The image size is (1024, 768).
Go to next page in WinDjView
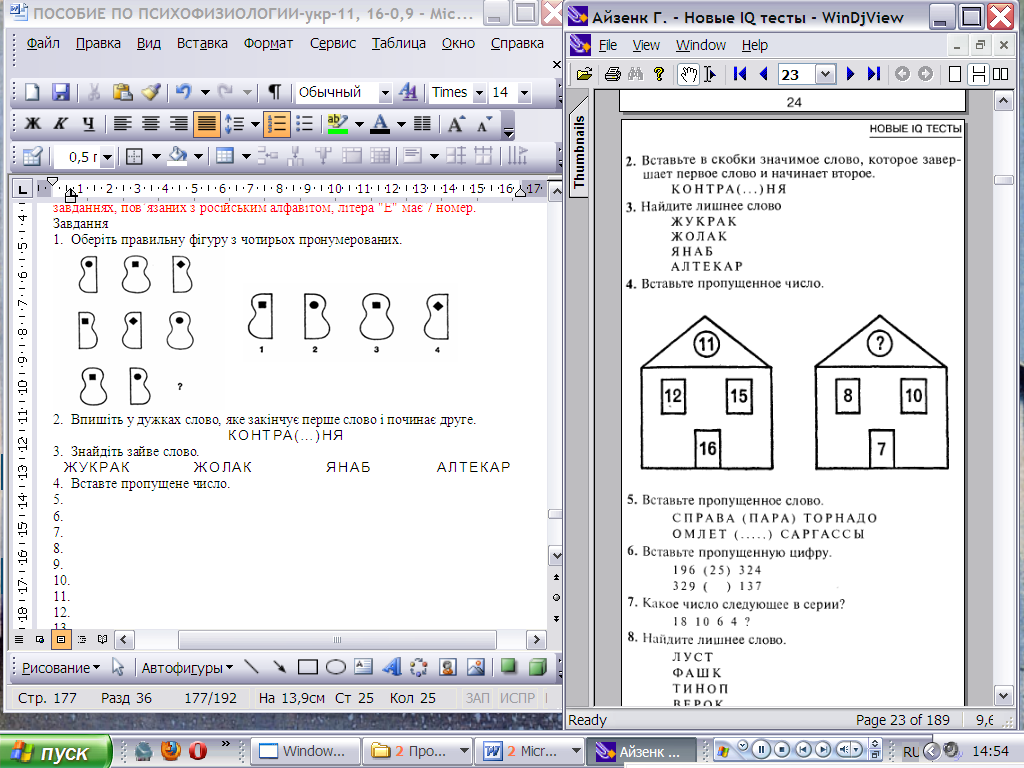850,74
